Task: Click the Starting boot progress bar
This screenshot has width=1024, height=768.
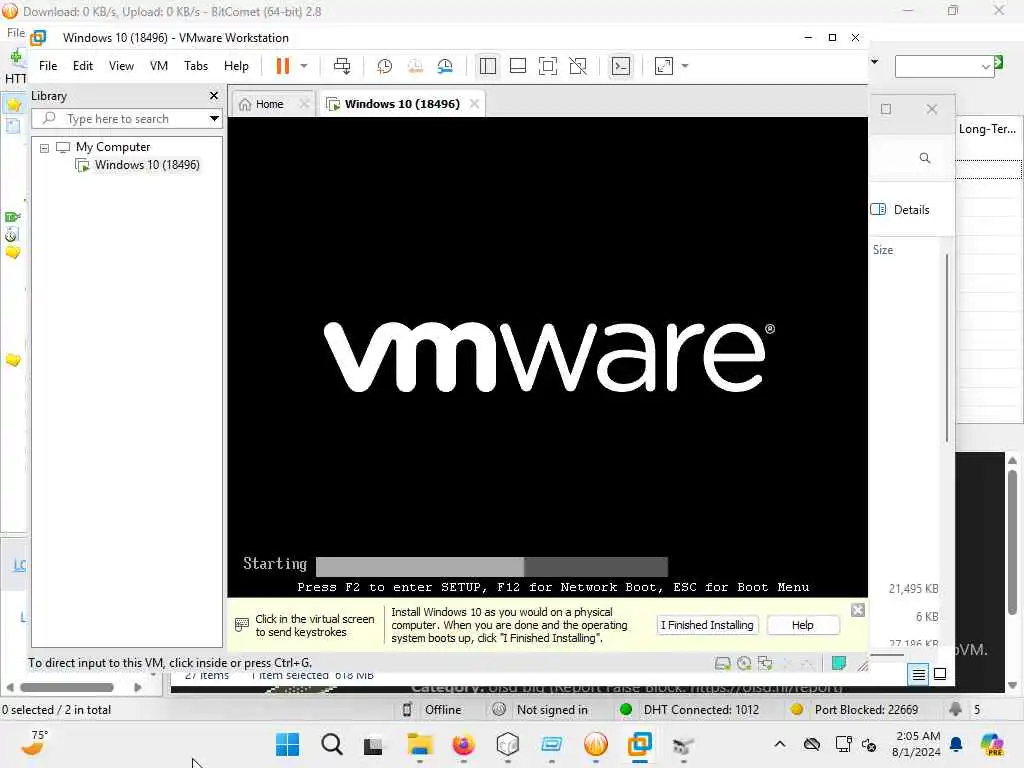Action: point(491,566)
